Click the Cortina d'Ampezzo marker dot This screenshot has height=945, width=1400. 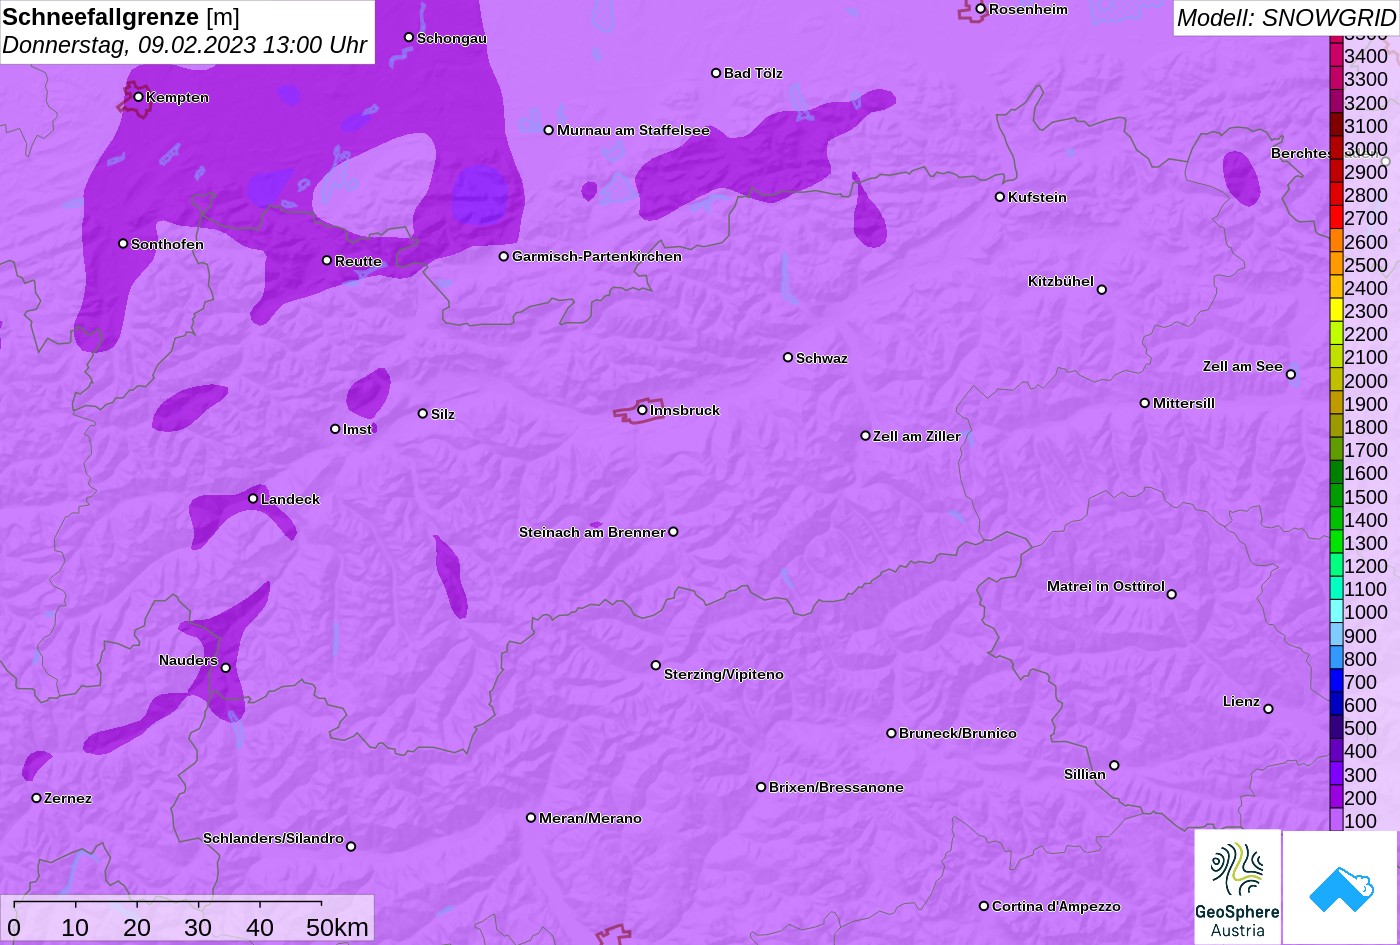point(984,906)
